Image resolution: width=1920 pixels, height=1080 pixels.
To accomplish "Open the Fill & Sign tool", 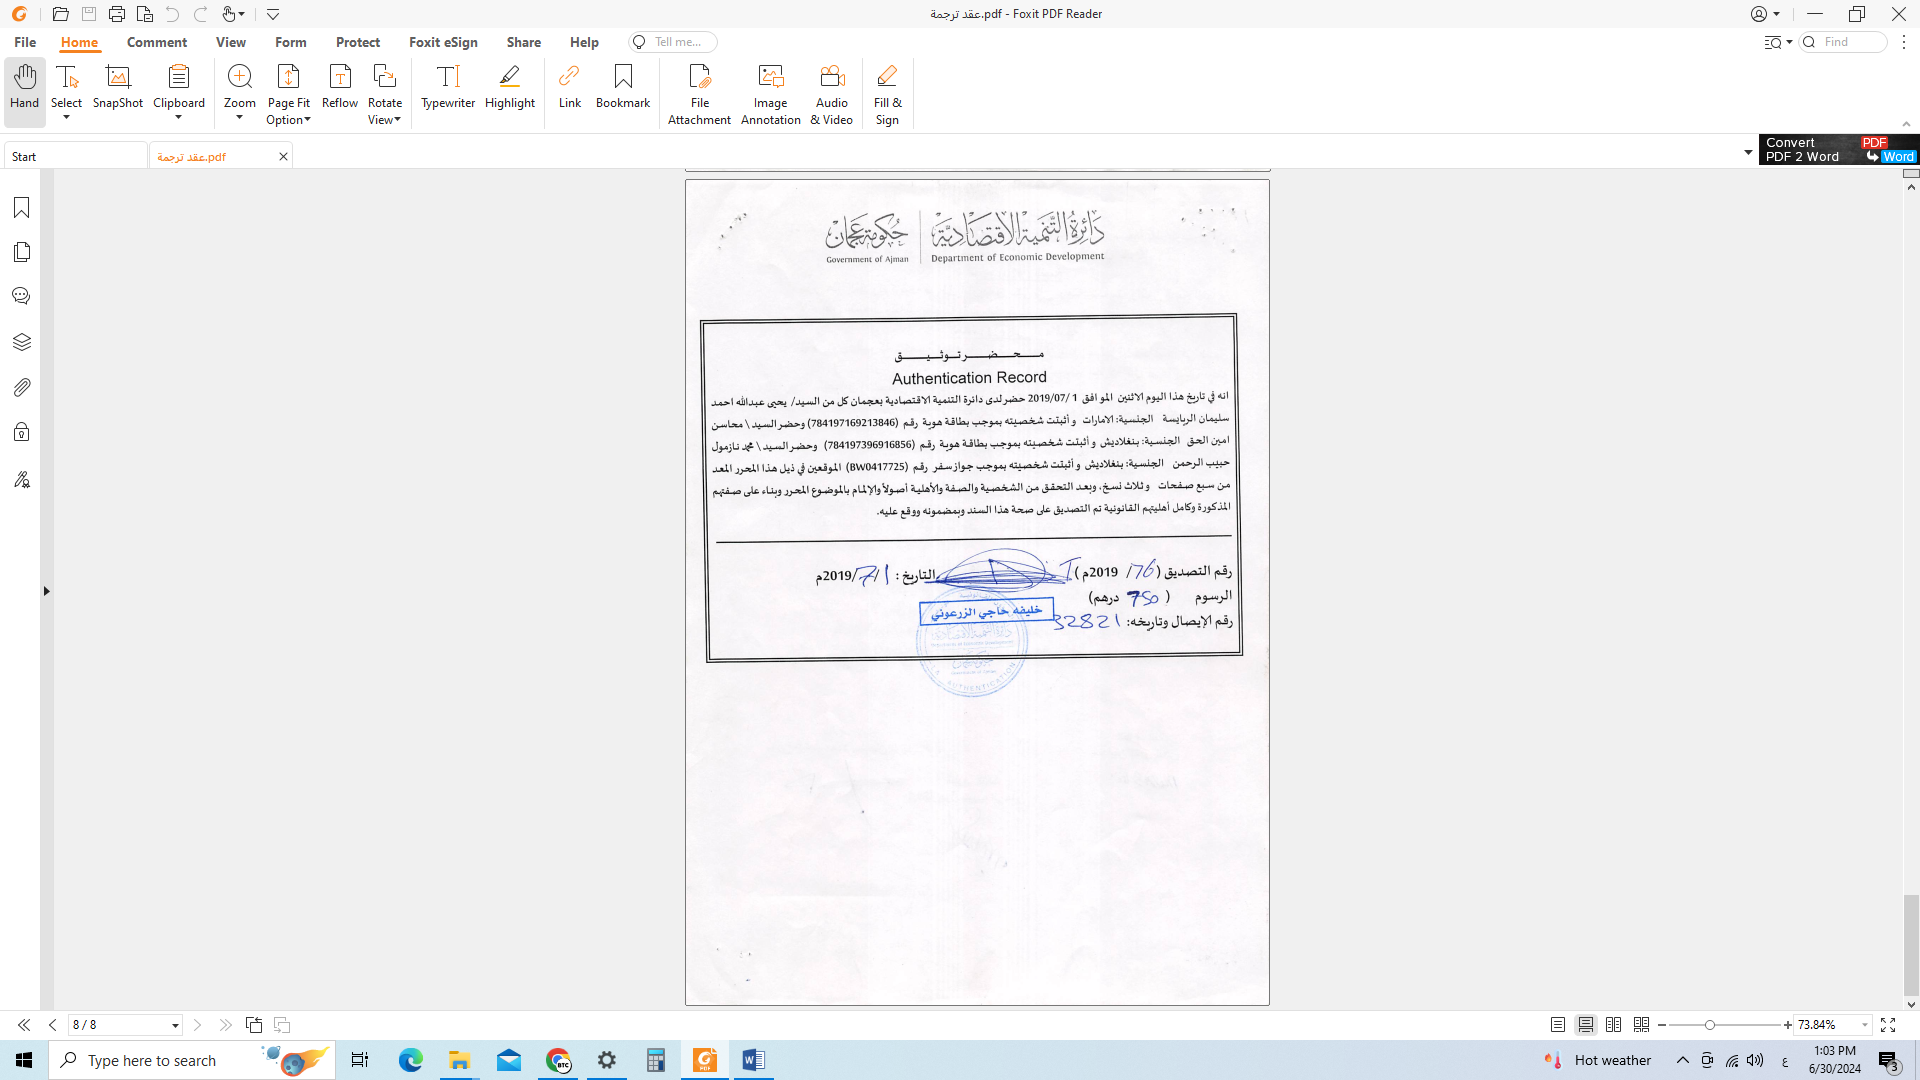I will [887, 94].
